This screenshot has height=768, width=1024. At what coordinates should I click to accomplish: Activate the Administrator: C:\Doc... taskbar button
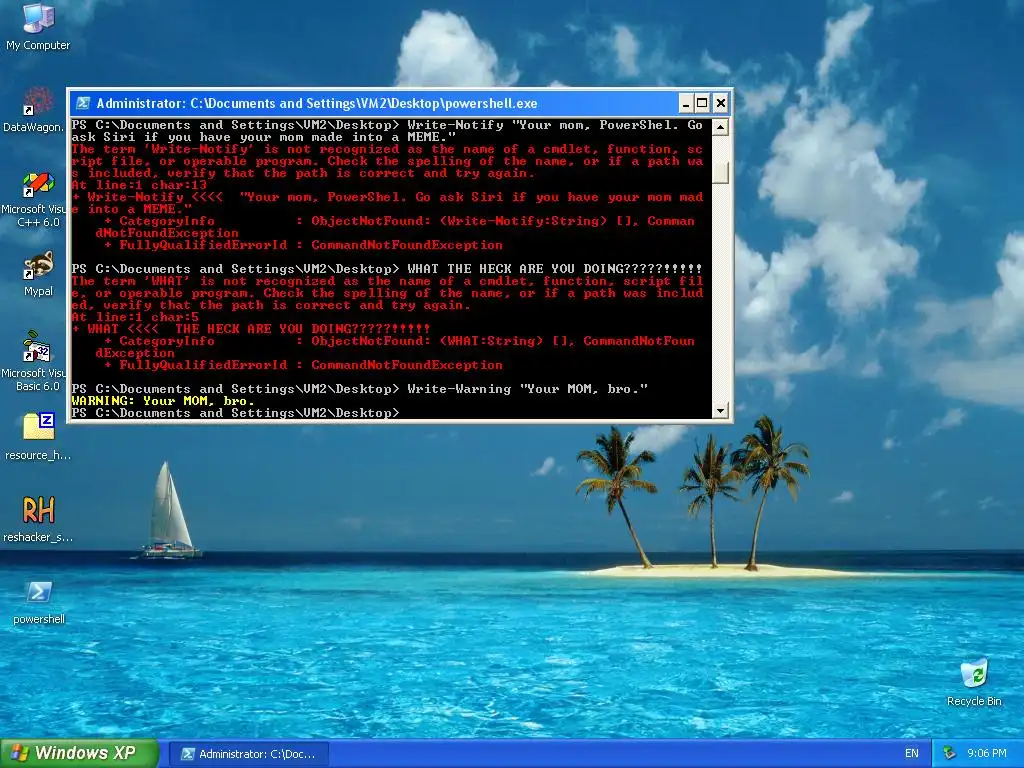point(248,754)
